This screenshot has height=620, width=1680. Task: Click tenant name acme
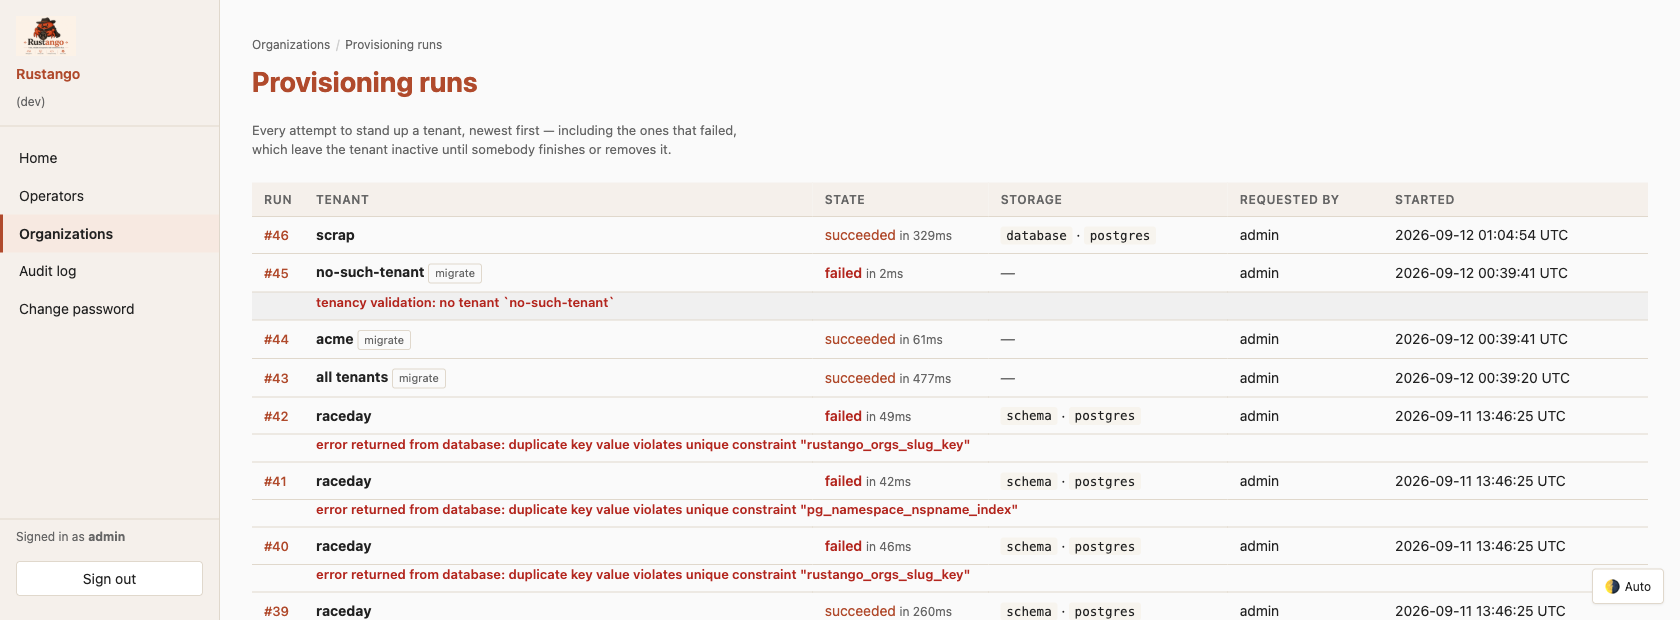tap(334, 339)
